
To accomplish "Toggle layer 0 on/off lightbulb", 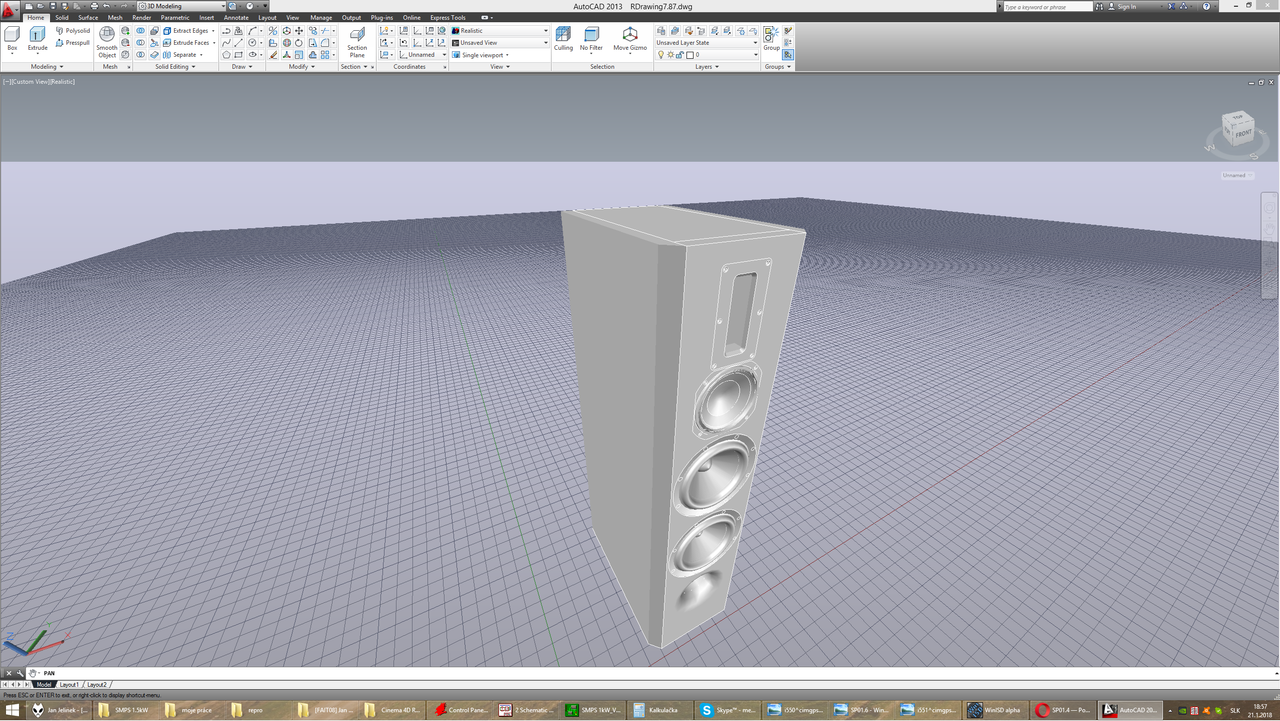I will click(661, 55).
